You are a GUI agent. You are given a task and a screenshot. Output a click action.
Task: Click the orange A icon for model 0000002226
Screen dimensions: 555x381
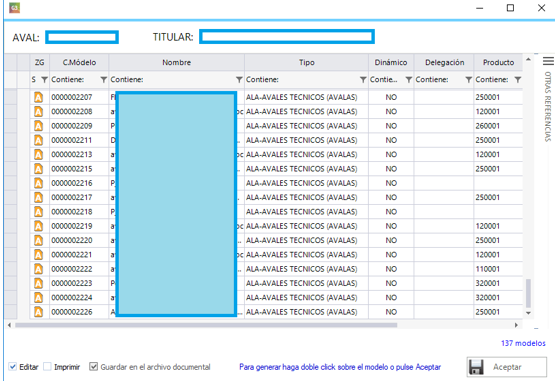(38, 312)
